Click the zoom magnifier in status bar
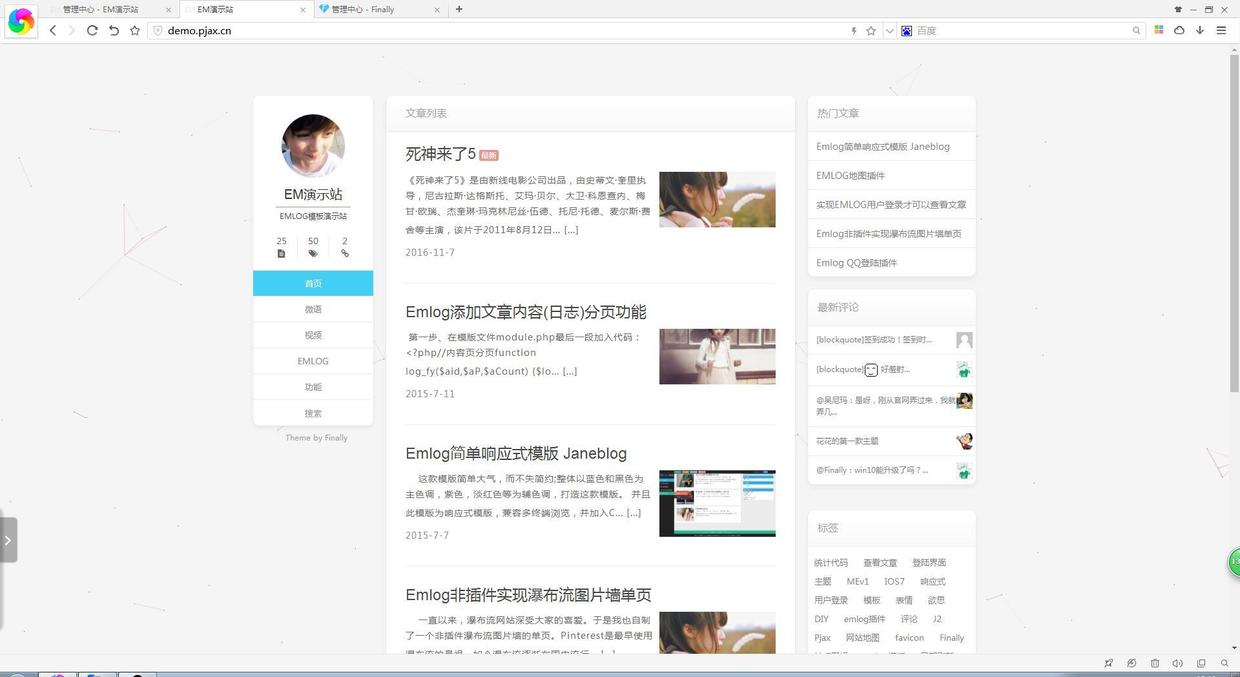The height and width of the screenshot is (677, 1240). tap(1225, 663)
